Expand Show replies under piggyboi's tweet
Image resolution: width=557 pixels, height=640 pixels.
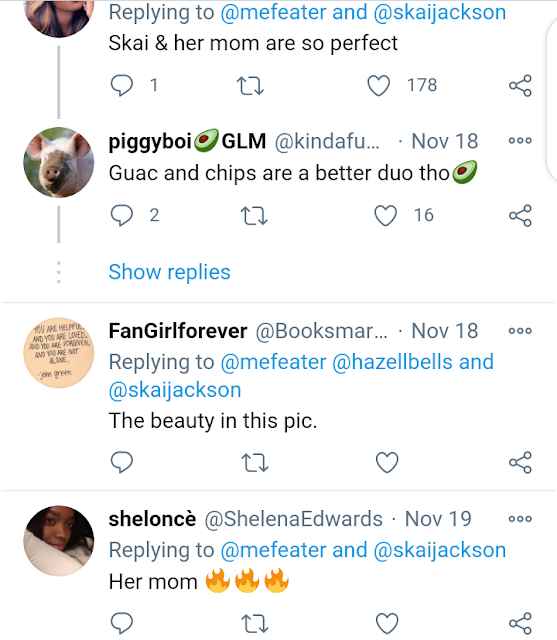(169, 272)
